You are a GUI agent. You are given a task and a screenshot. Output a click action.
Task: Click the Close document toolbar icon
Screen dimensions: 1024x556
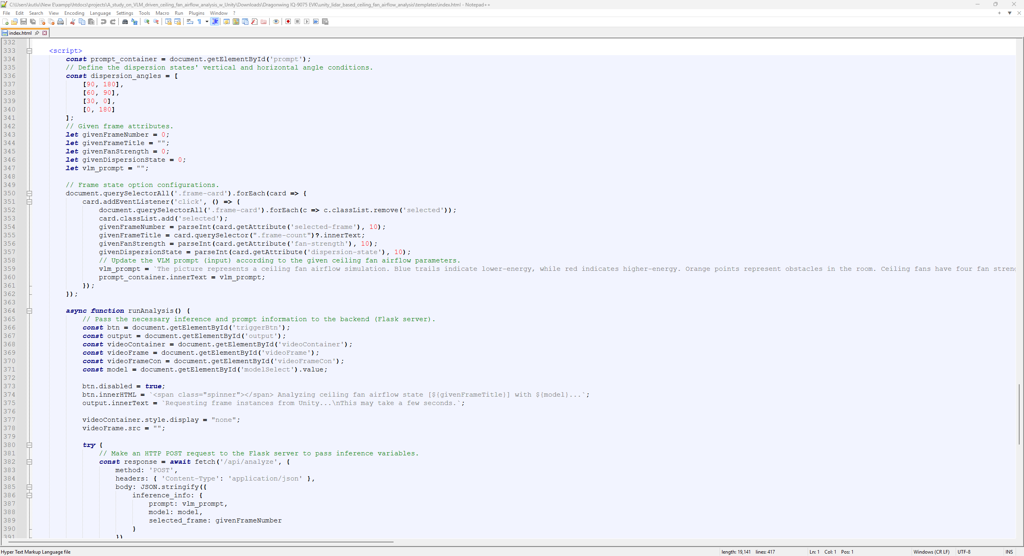click(42, 22)
